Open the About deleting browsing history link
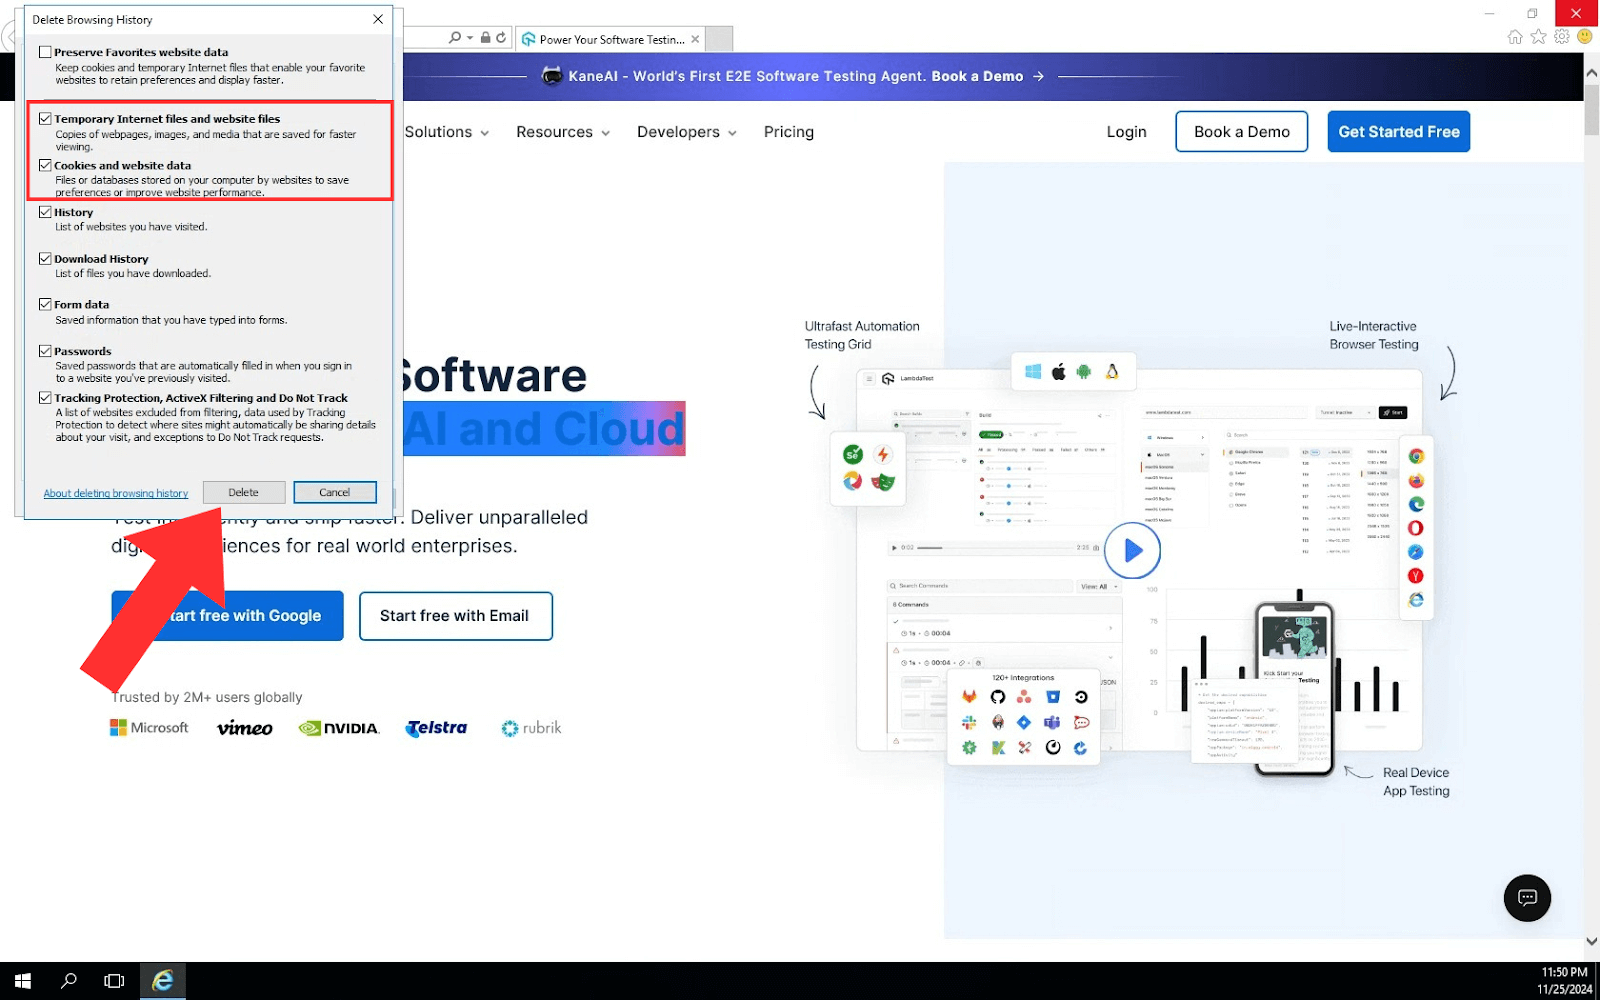The height and width of the screenshot is (1000, 1600). coord(115,492)
